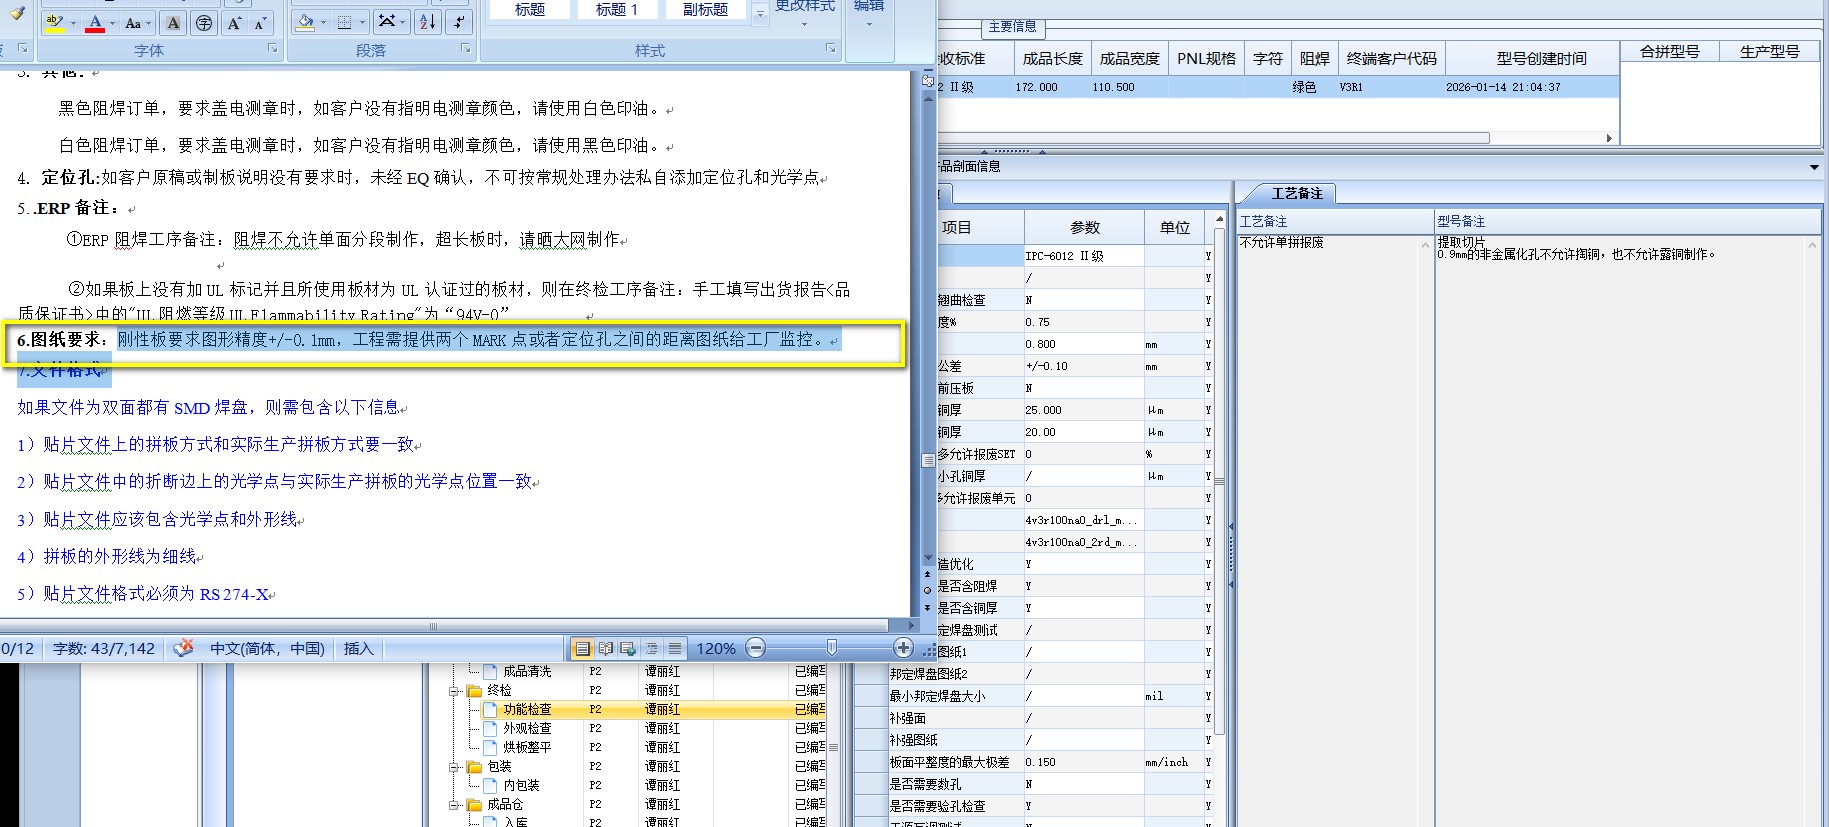
Task: Click the 字数: 43/7,142 word count
Action: 104,648
